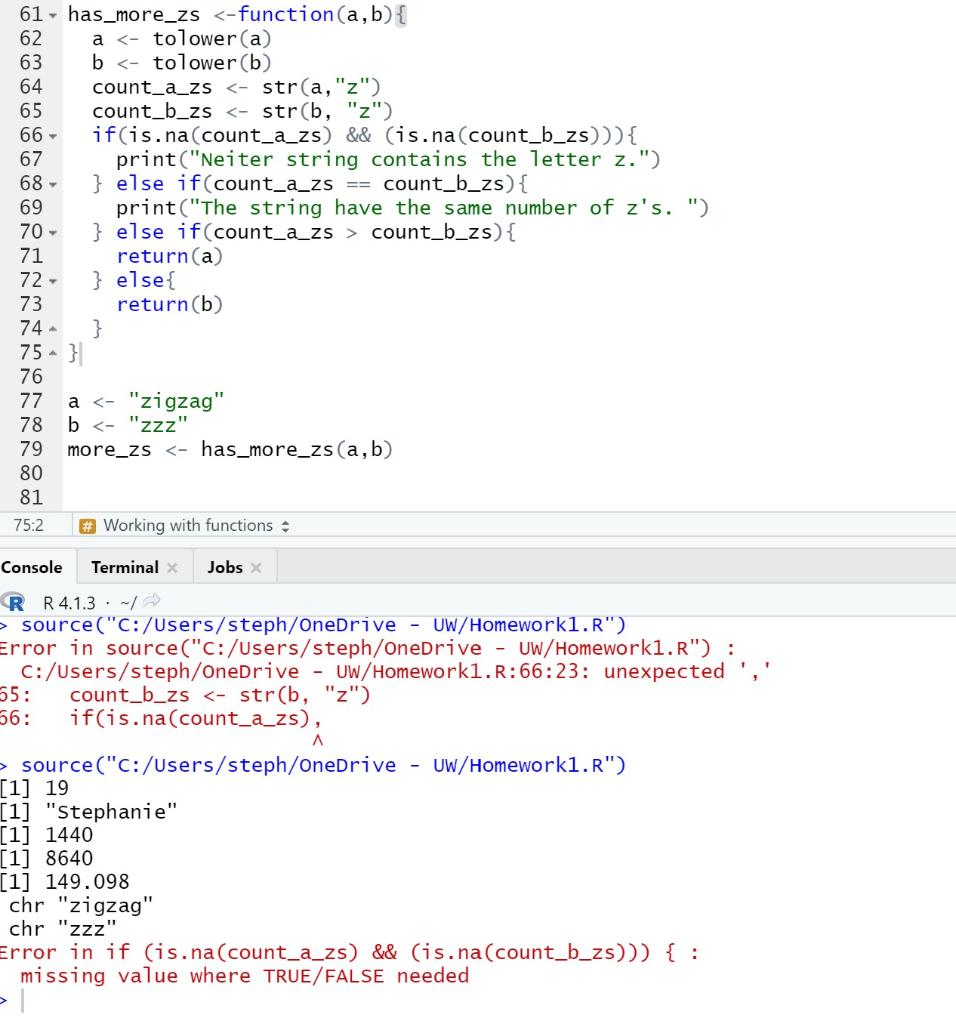Image resolution: width=956 pixels, height=1024 pixels.
Task: Open the 'Working with functions' section navigator dropdown
Action: [x=195, y=526]
